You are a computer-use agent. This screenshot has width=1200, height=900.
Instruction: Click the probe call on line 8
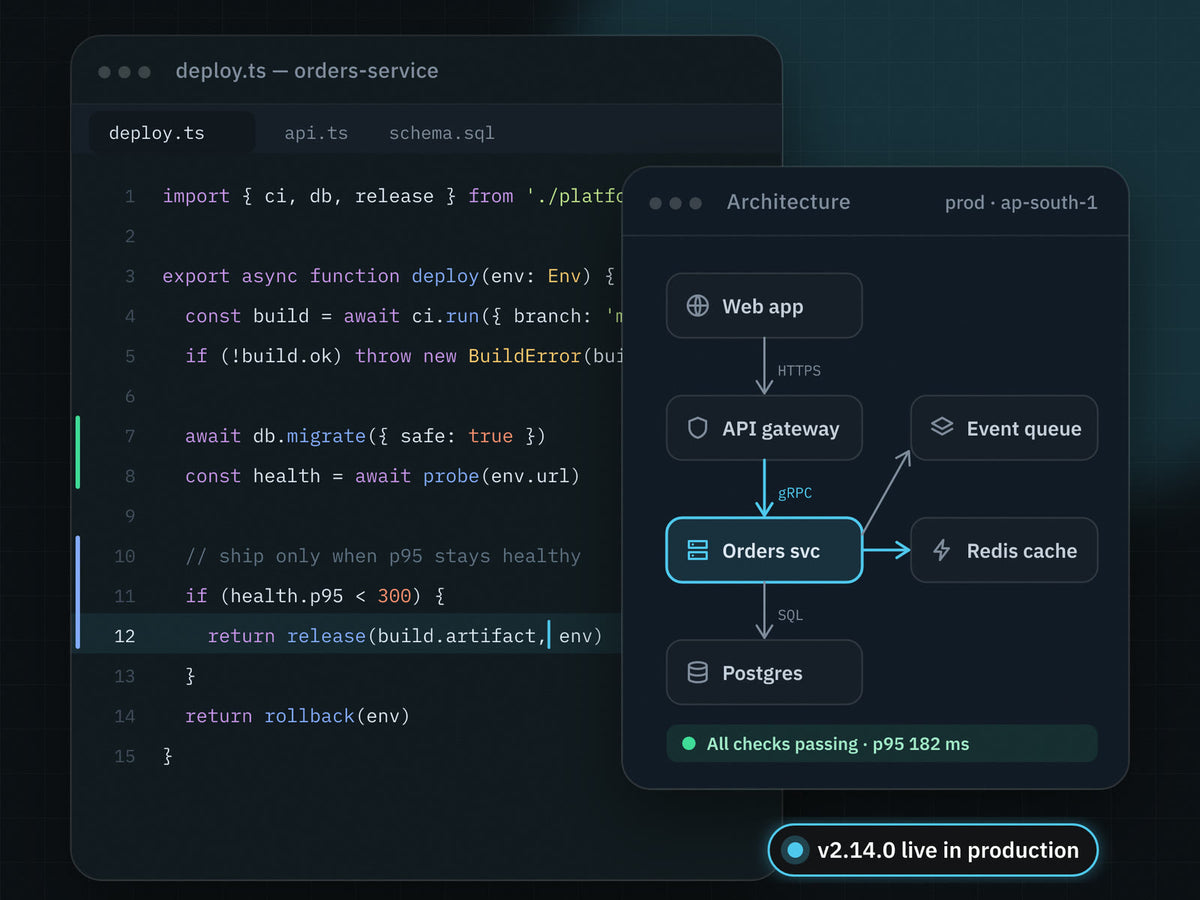point(451,476)
